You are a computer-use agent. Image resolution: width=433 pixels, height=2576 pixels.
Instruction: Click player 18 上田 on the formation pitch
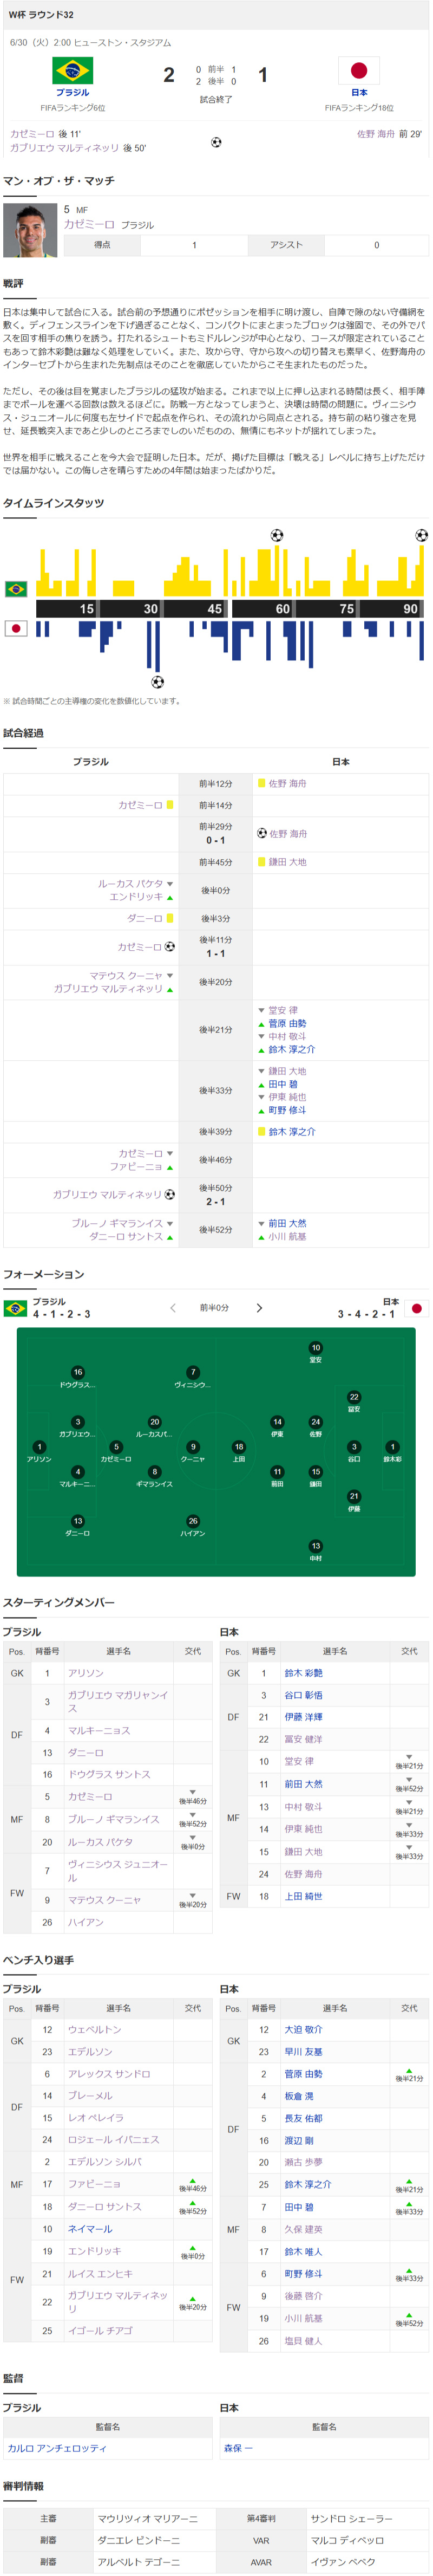pos(238,1452)
